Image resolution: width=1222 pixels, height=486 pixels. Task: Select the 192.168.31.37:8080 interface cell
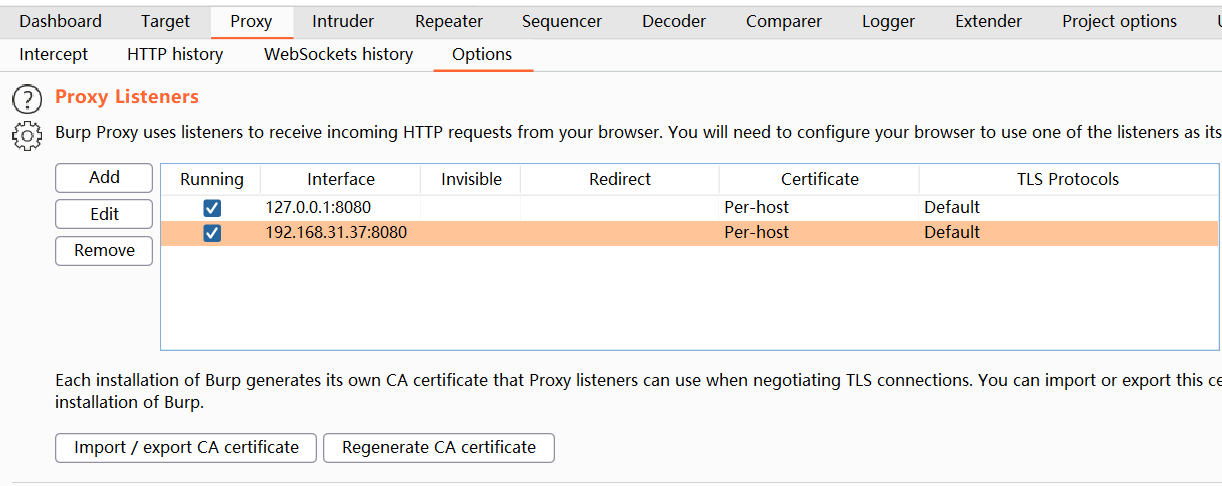(x=341, y=233)
